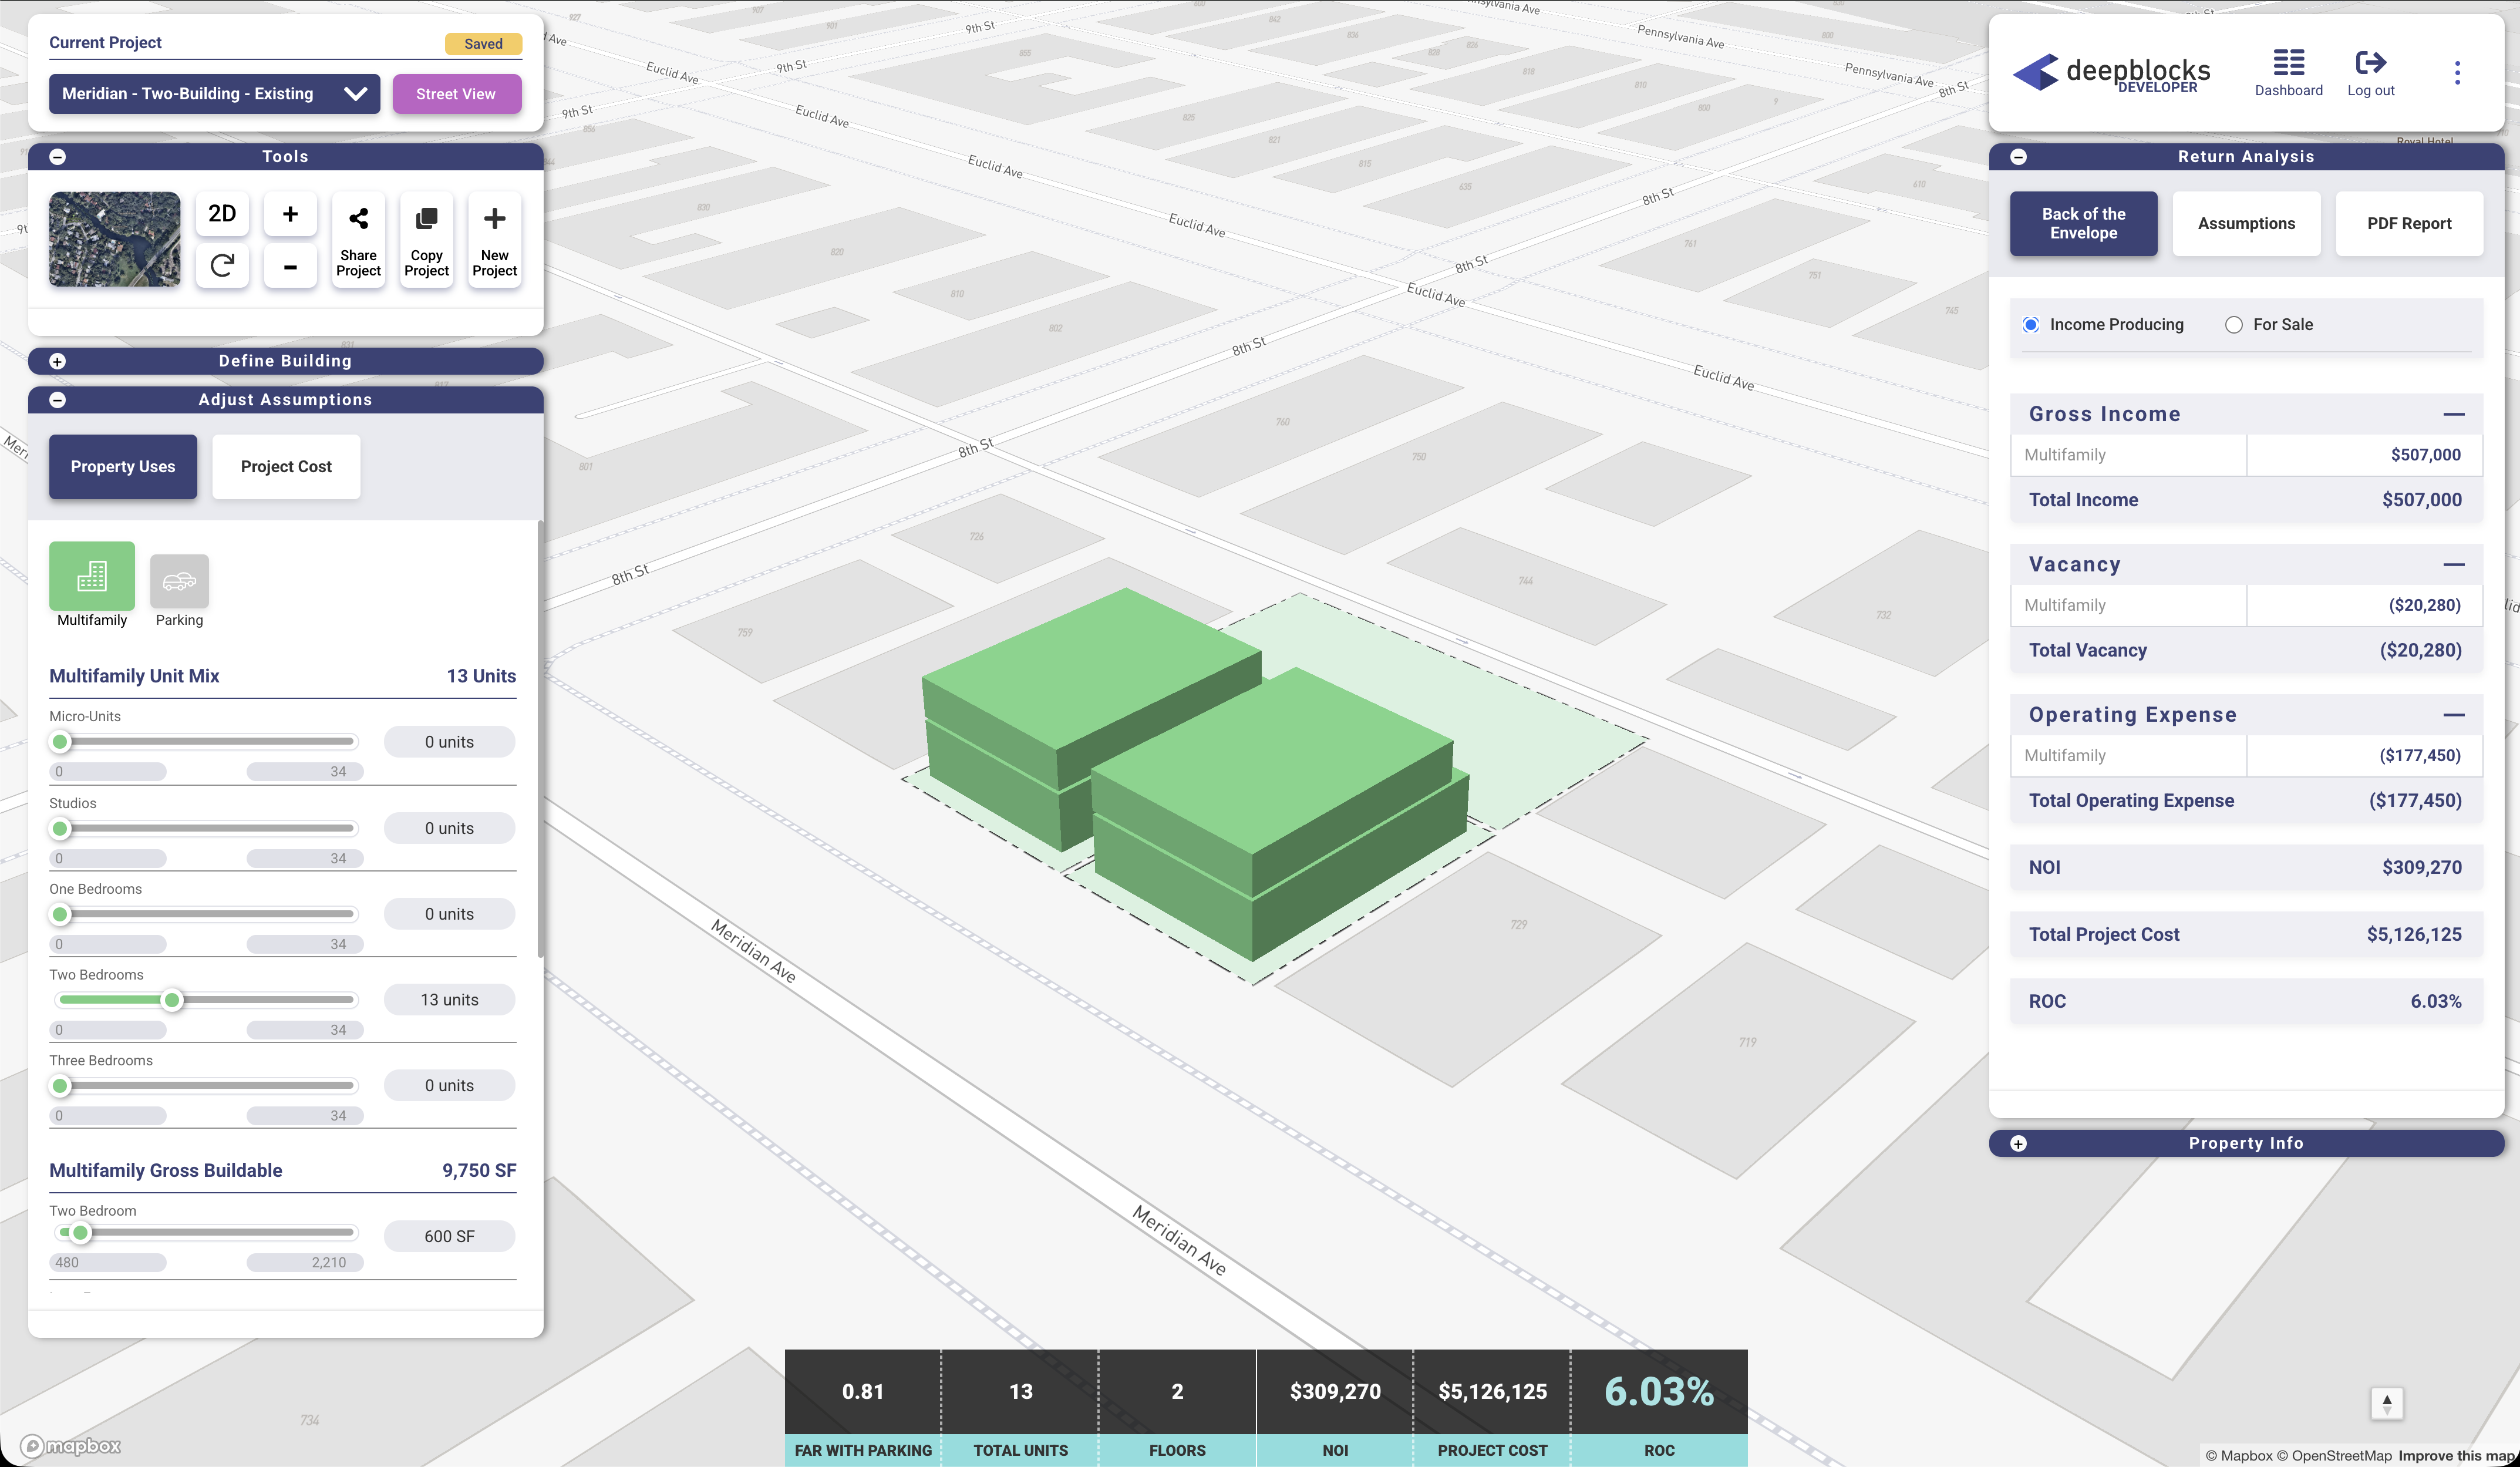Expand the Define Building panel
This screenshot has height=1467, width=2520.
pyautogui.click(x=58, y=361)
